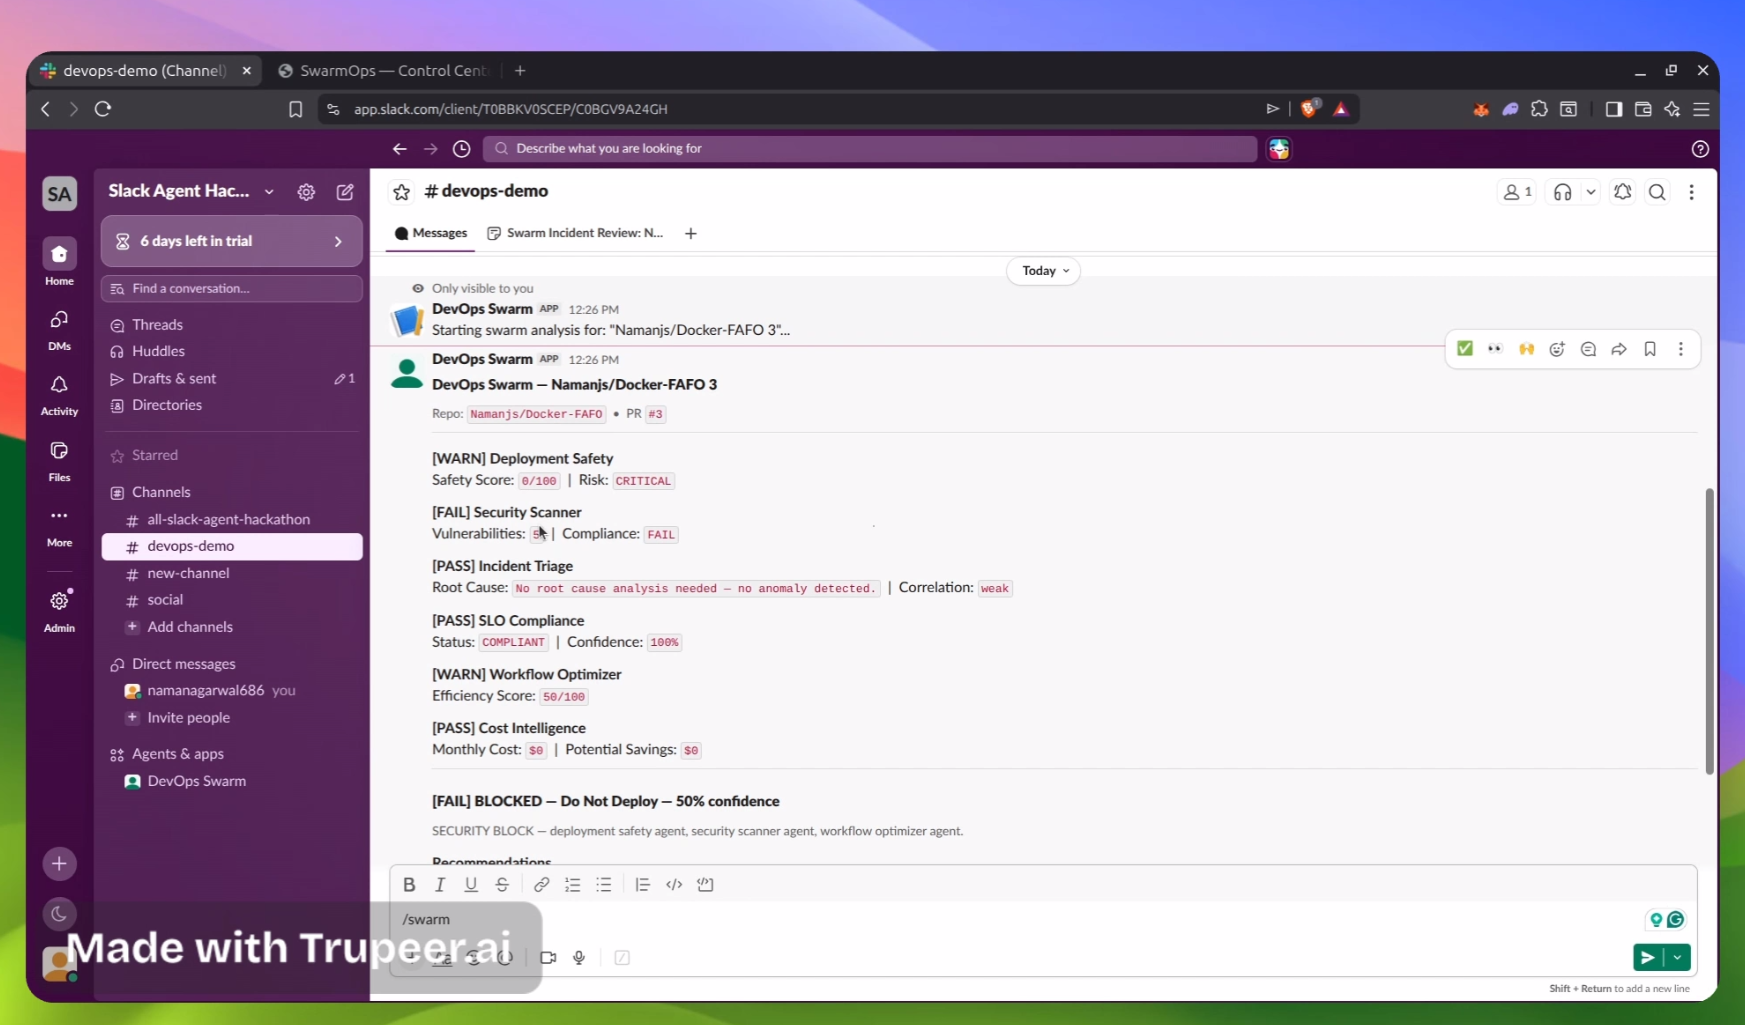Expand the 6 days left in trial banner
This screenshot has height=1025, width=1745.
232,241
